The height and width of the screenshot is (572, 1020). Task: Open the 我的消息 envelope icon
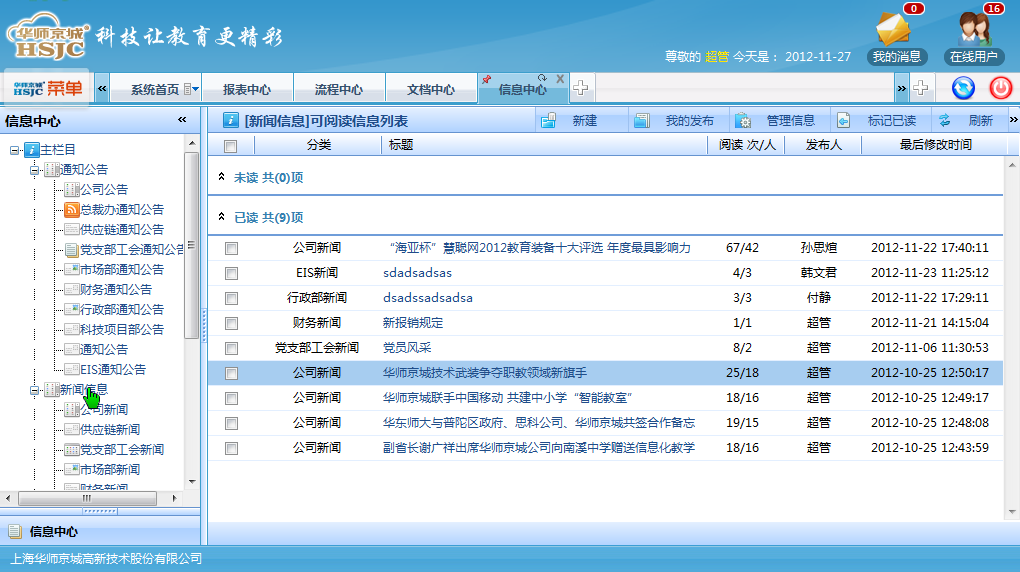(x=893, y=29)
